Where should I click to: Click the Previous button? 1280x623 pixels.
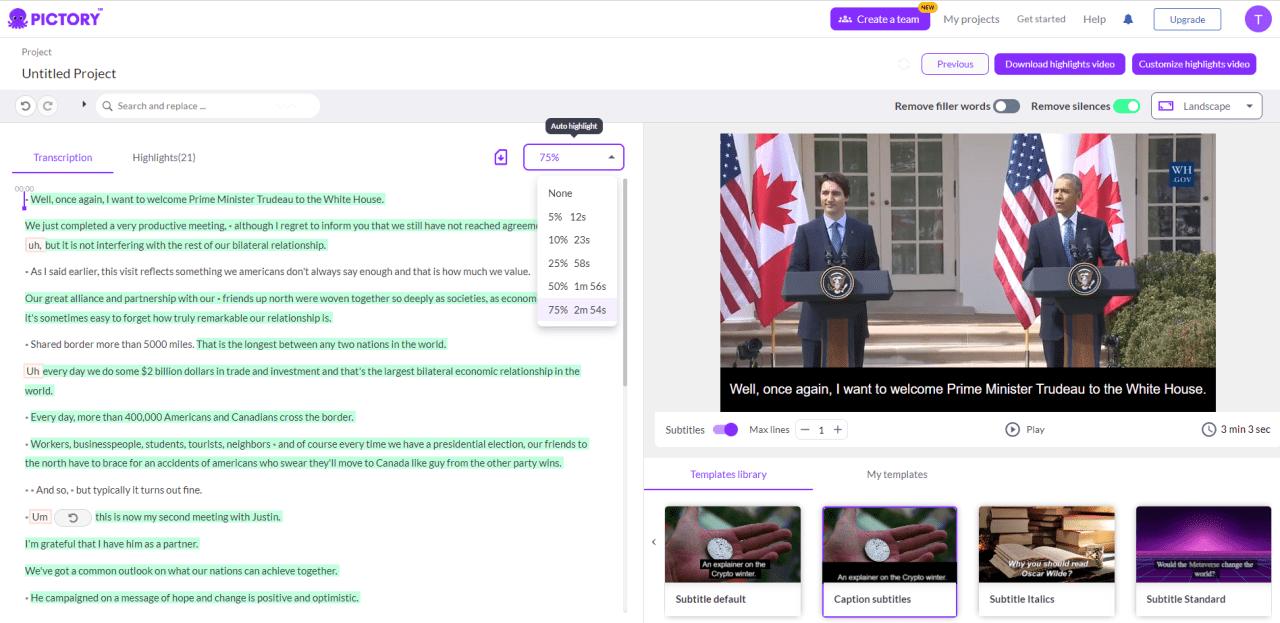tap(955, 64)
